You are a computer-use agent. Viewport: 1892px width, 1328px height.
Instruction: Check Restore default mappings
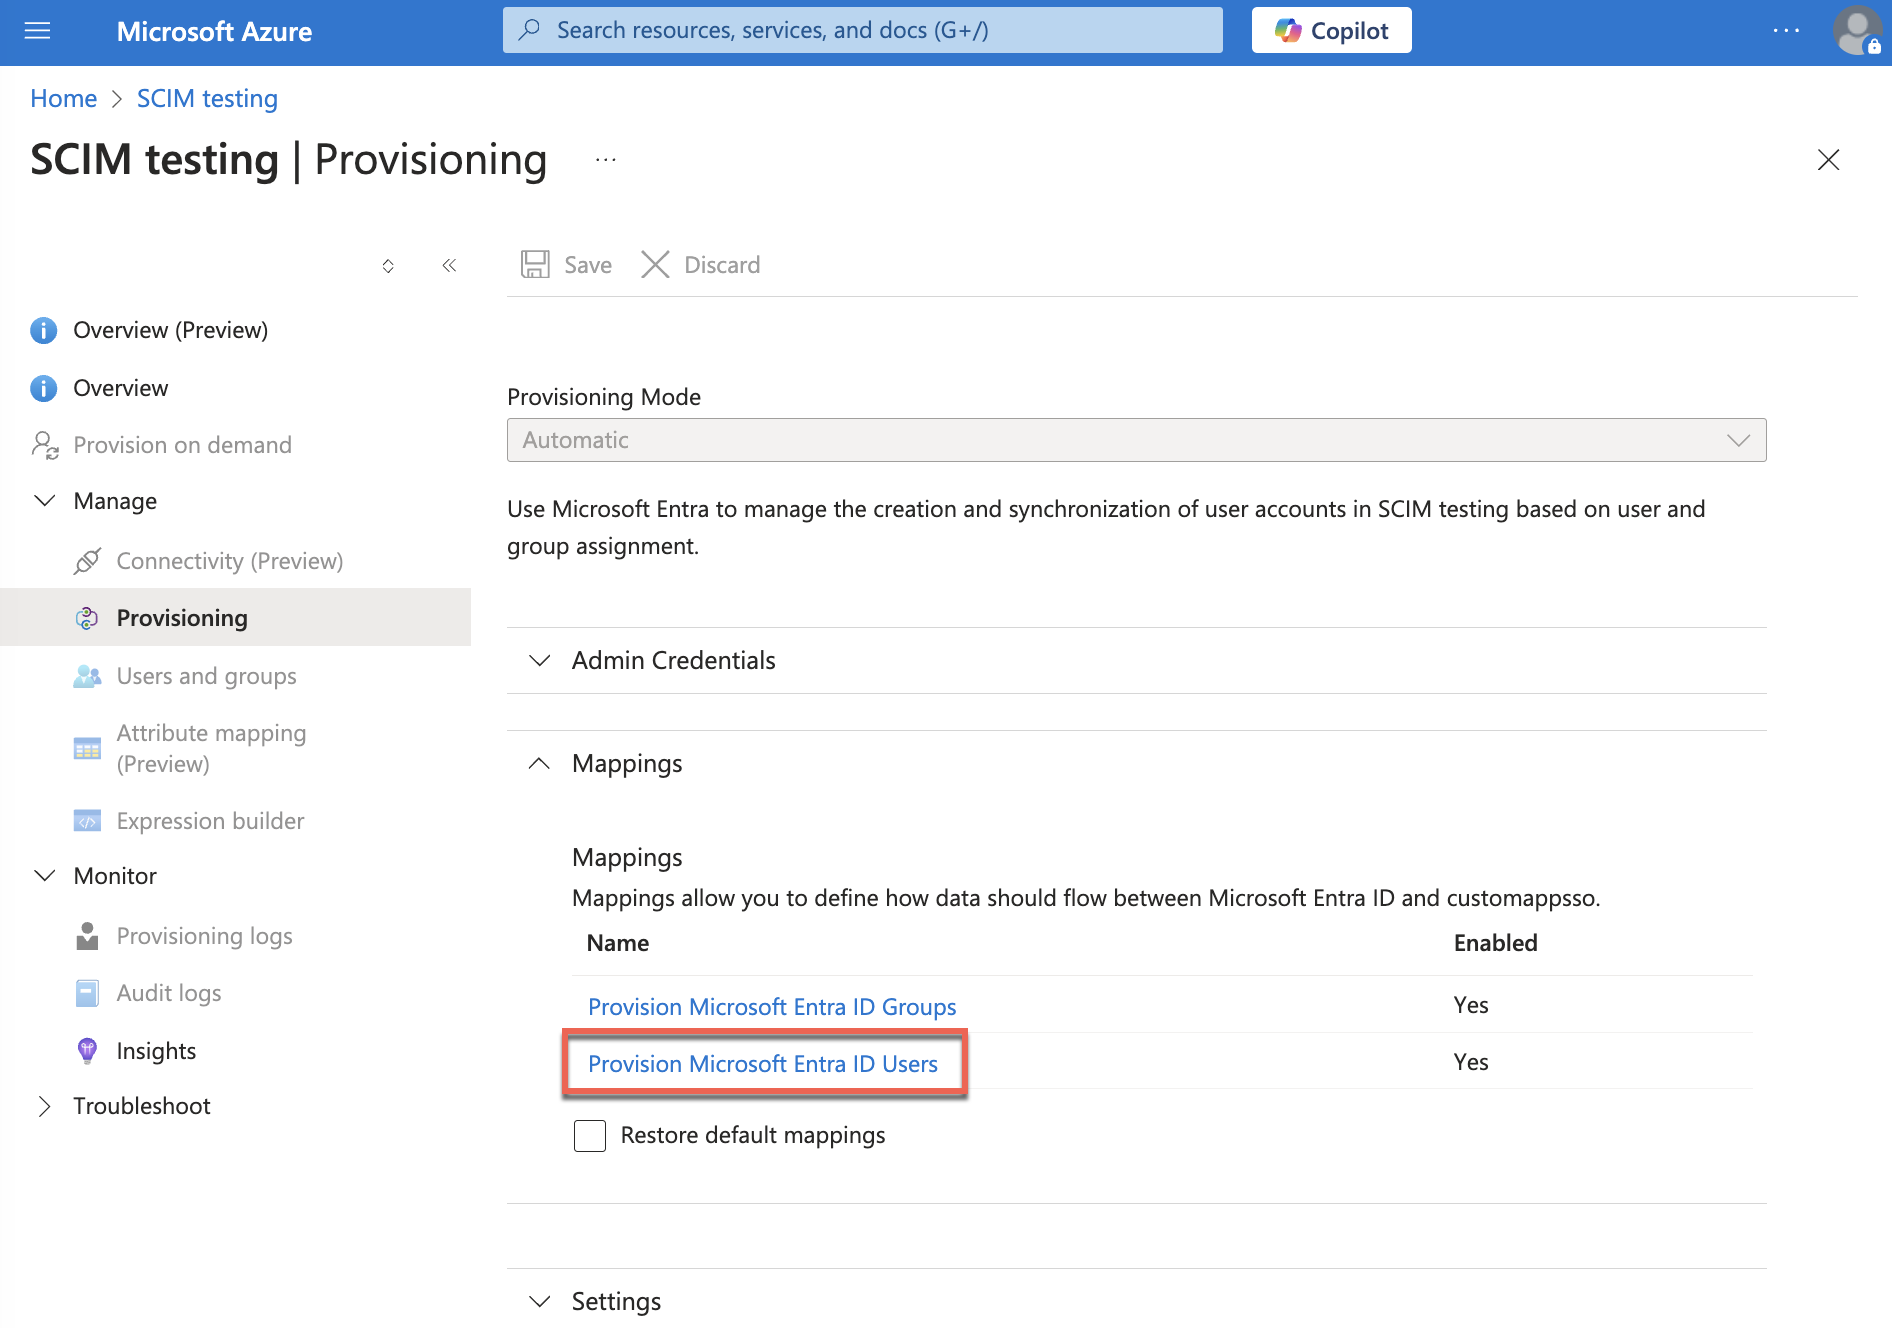click(590, 1135)
